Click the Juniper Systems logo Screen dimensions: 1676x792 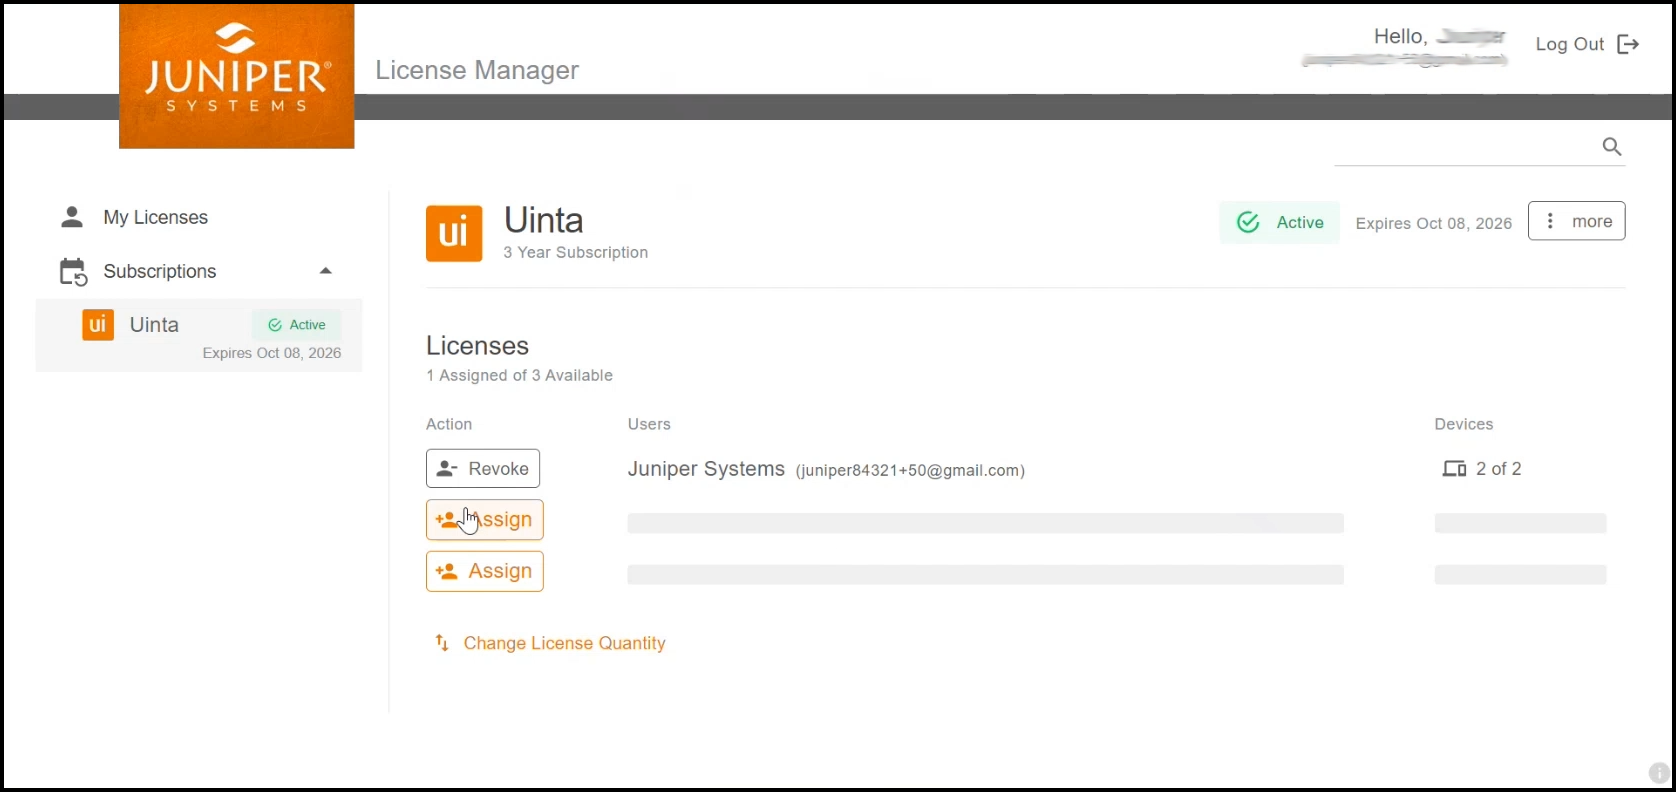[x=236, y=76]
